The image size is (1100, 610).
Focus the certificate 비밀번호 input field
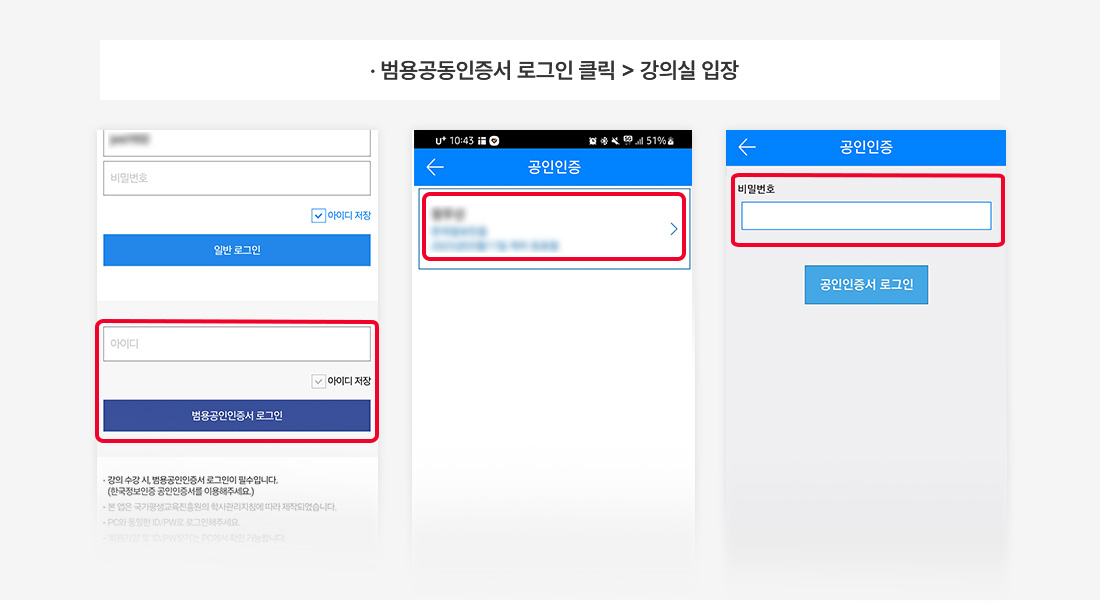point(866,216)
